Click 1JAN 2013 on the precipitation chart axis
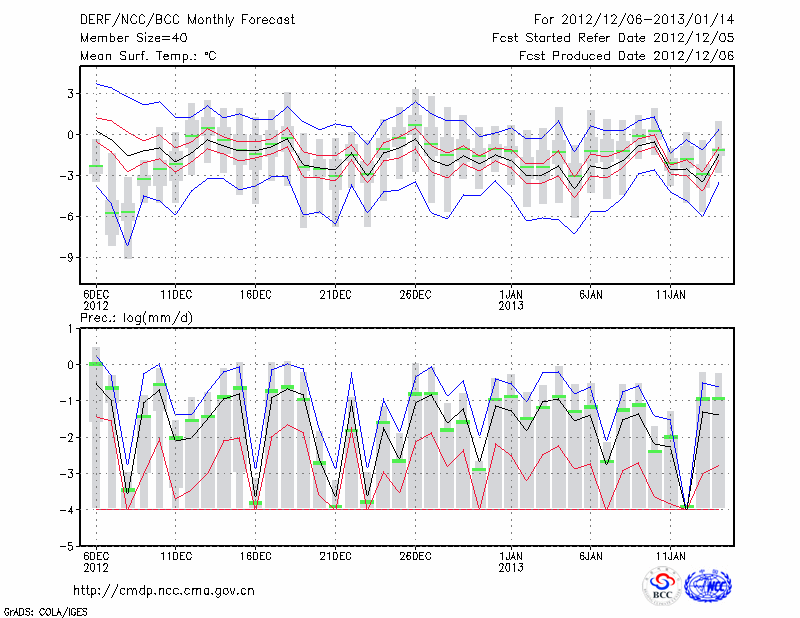Image resolution: width=800 pixels, height=618 pixels. 511,560
